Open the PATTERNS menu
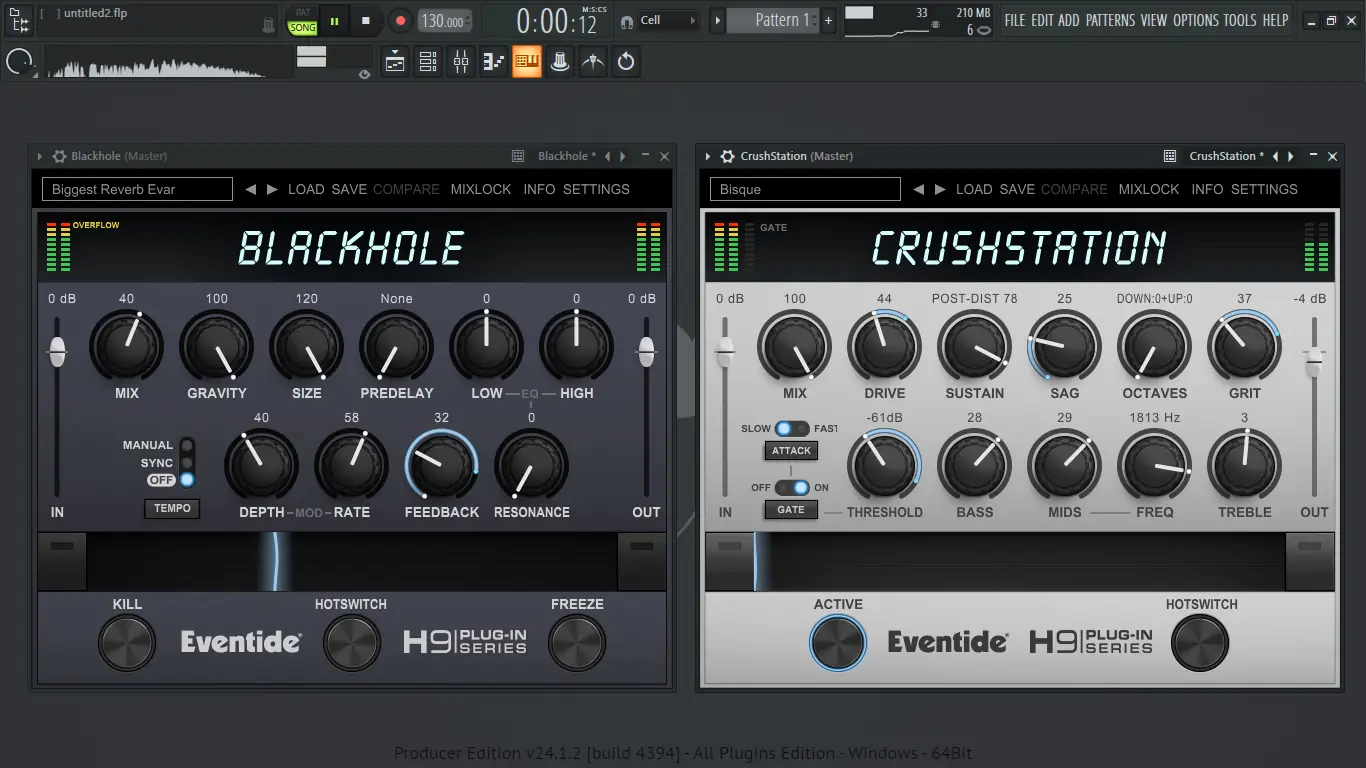Screen dimensions: 1366x768 pyautogui.click(x=1110, y=20)
